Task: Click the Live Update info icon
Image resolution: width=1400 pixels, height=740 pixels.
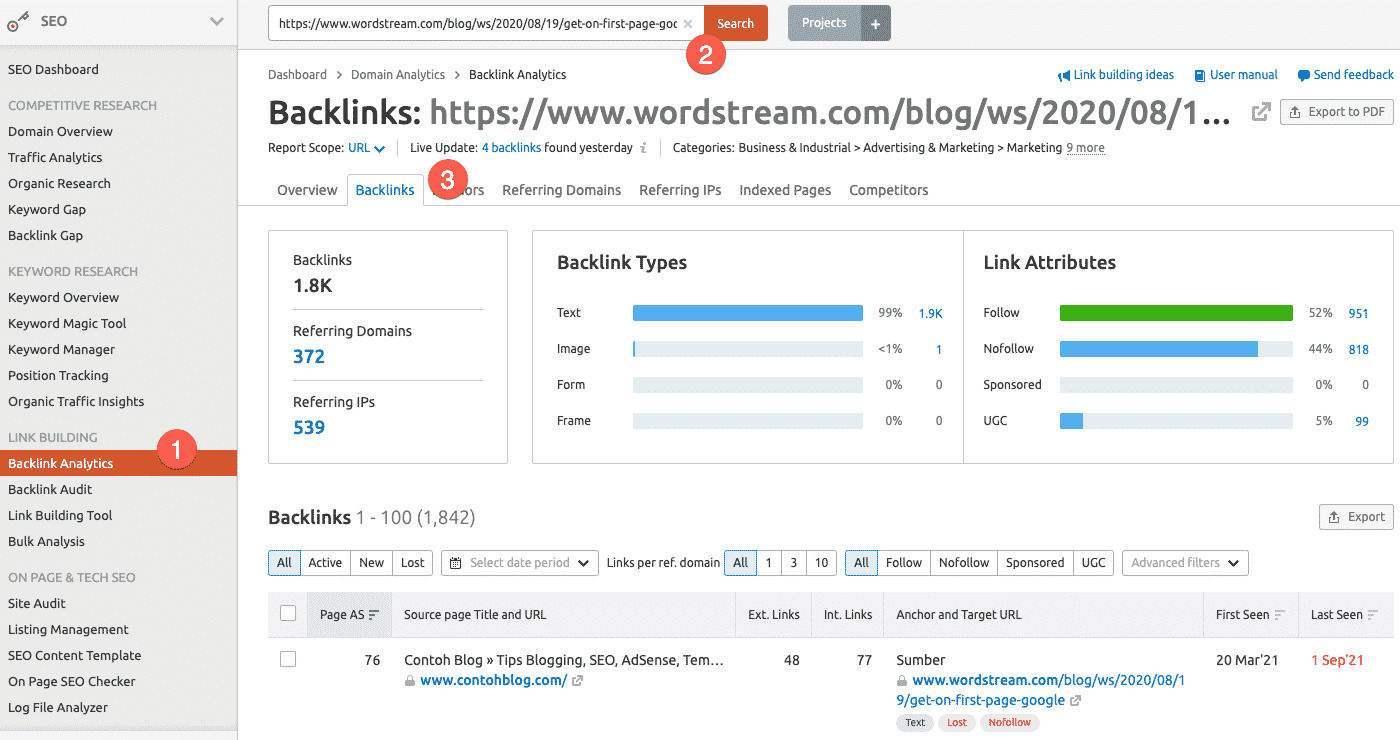Action: coord(643,148)
